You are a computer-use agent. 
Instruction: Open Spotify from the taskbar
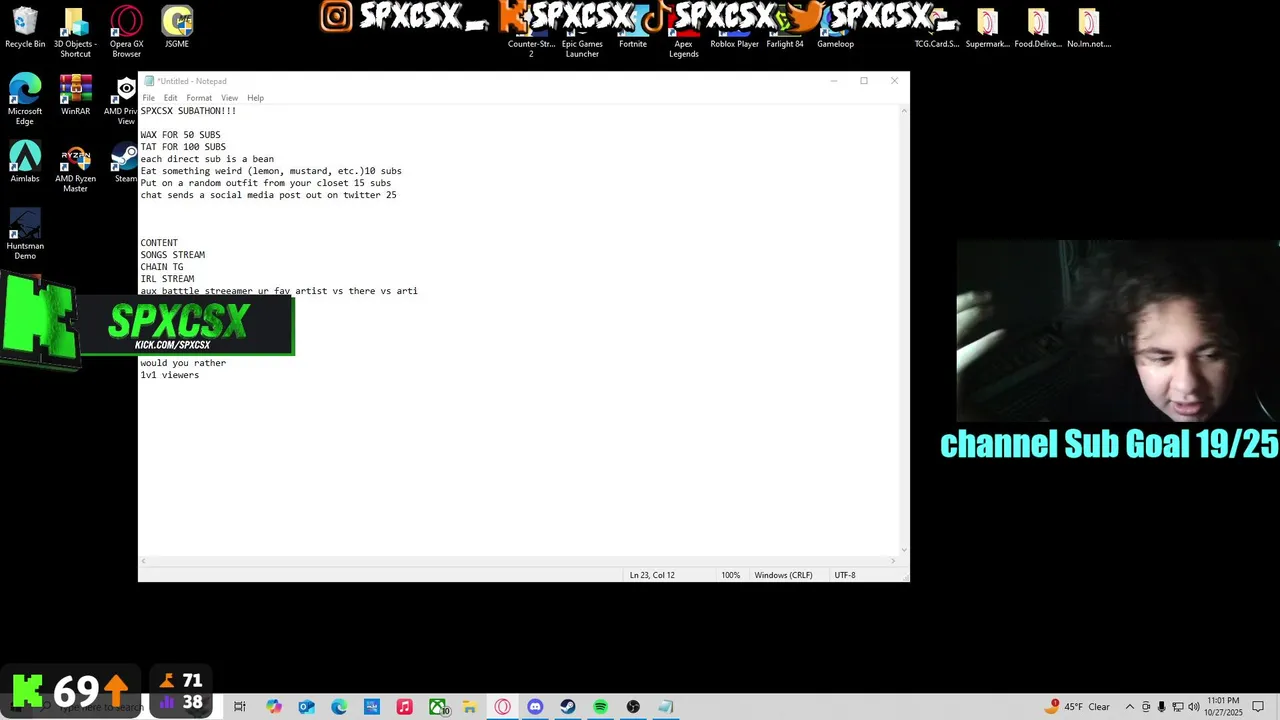coord(600,707)
